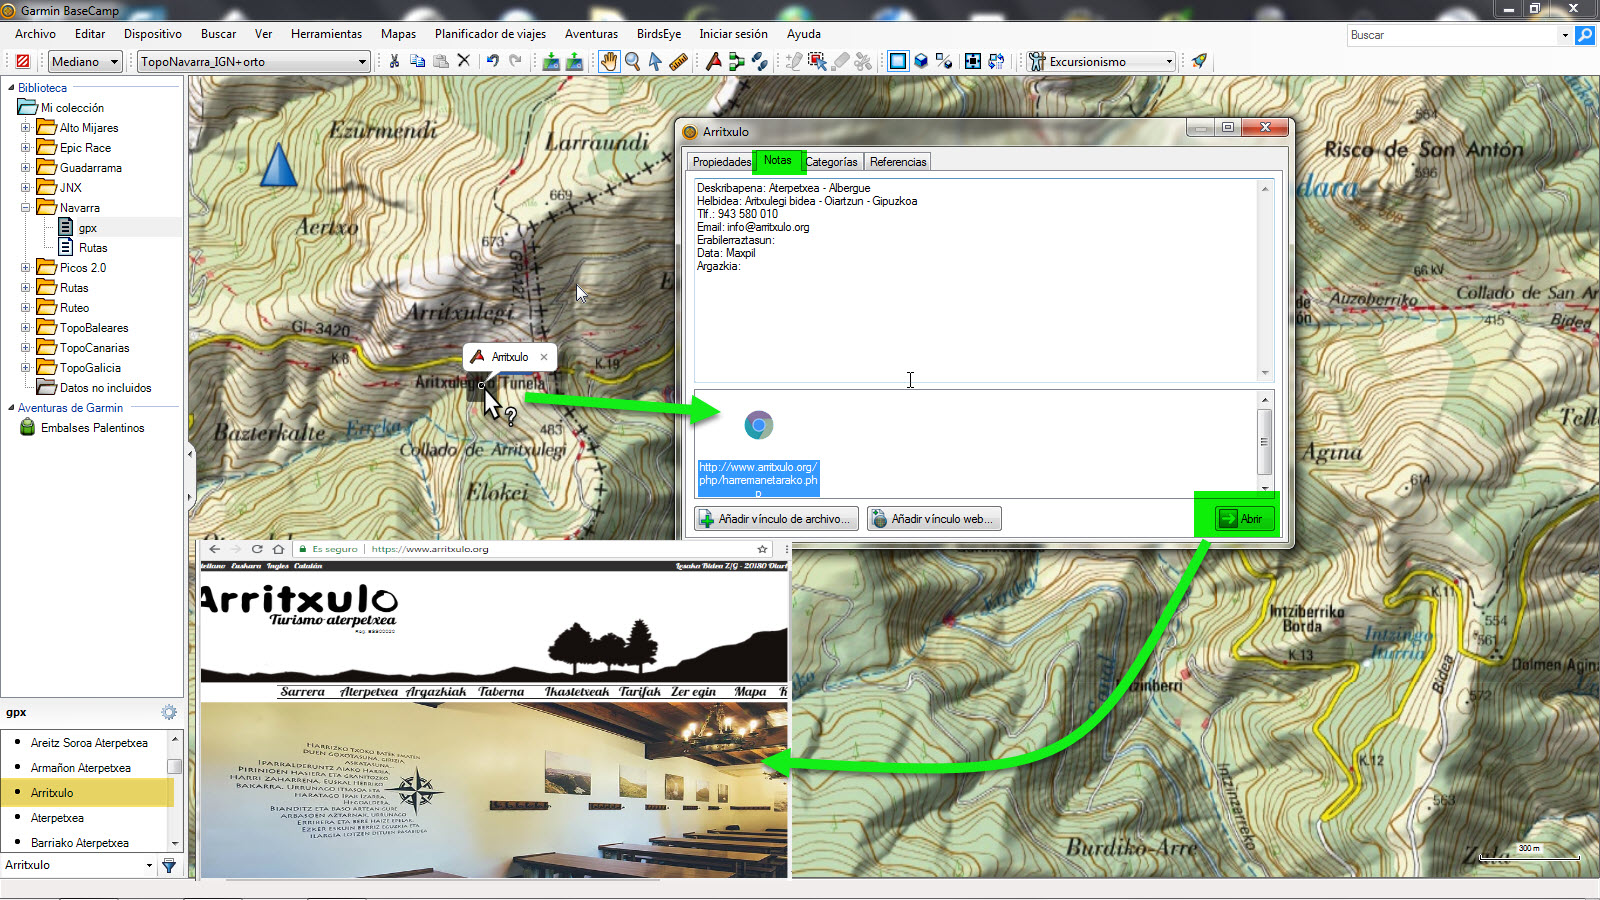Click the 2D/3D split view icon
Image resolution: width=1600 pixels, height=900 pixels.
click(x=944, y=61)
